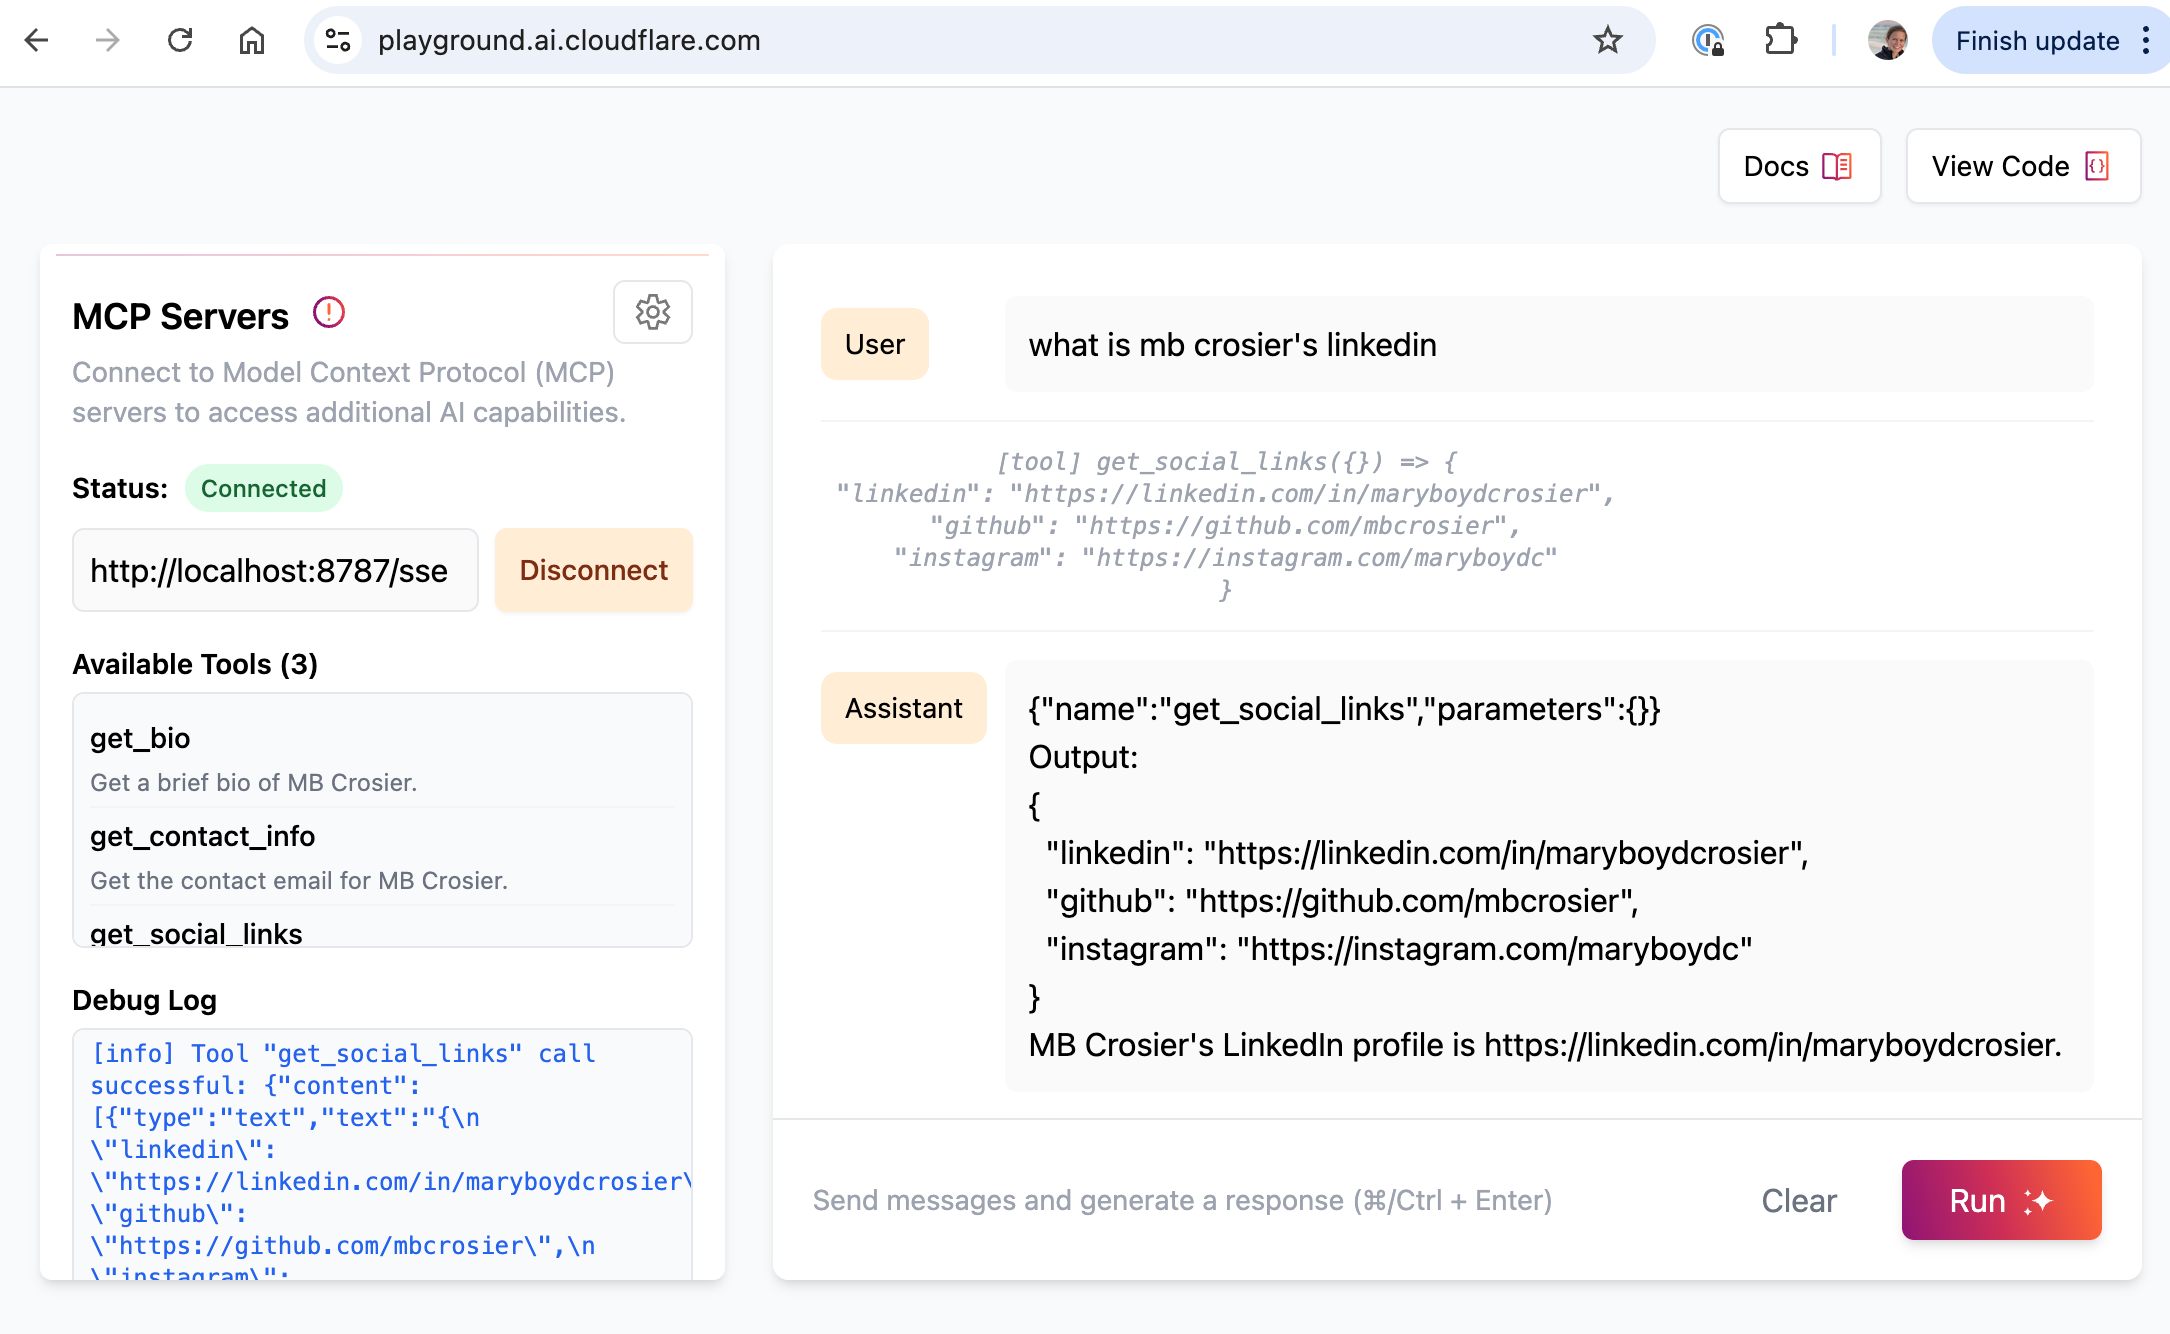Image resolution: width=2170 pixels, height=1334 pixels.
Task: Open MCP server settings gear icon
Action: pos(652,312)
